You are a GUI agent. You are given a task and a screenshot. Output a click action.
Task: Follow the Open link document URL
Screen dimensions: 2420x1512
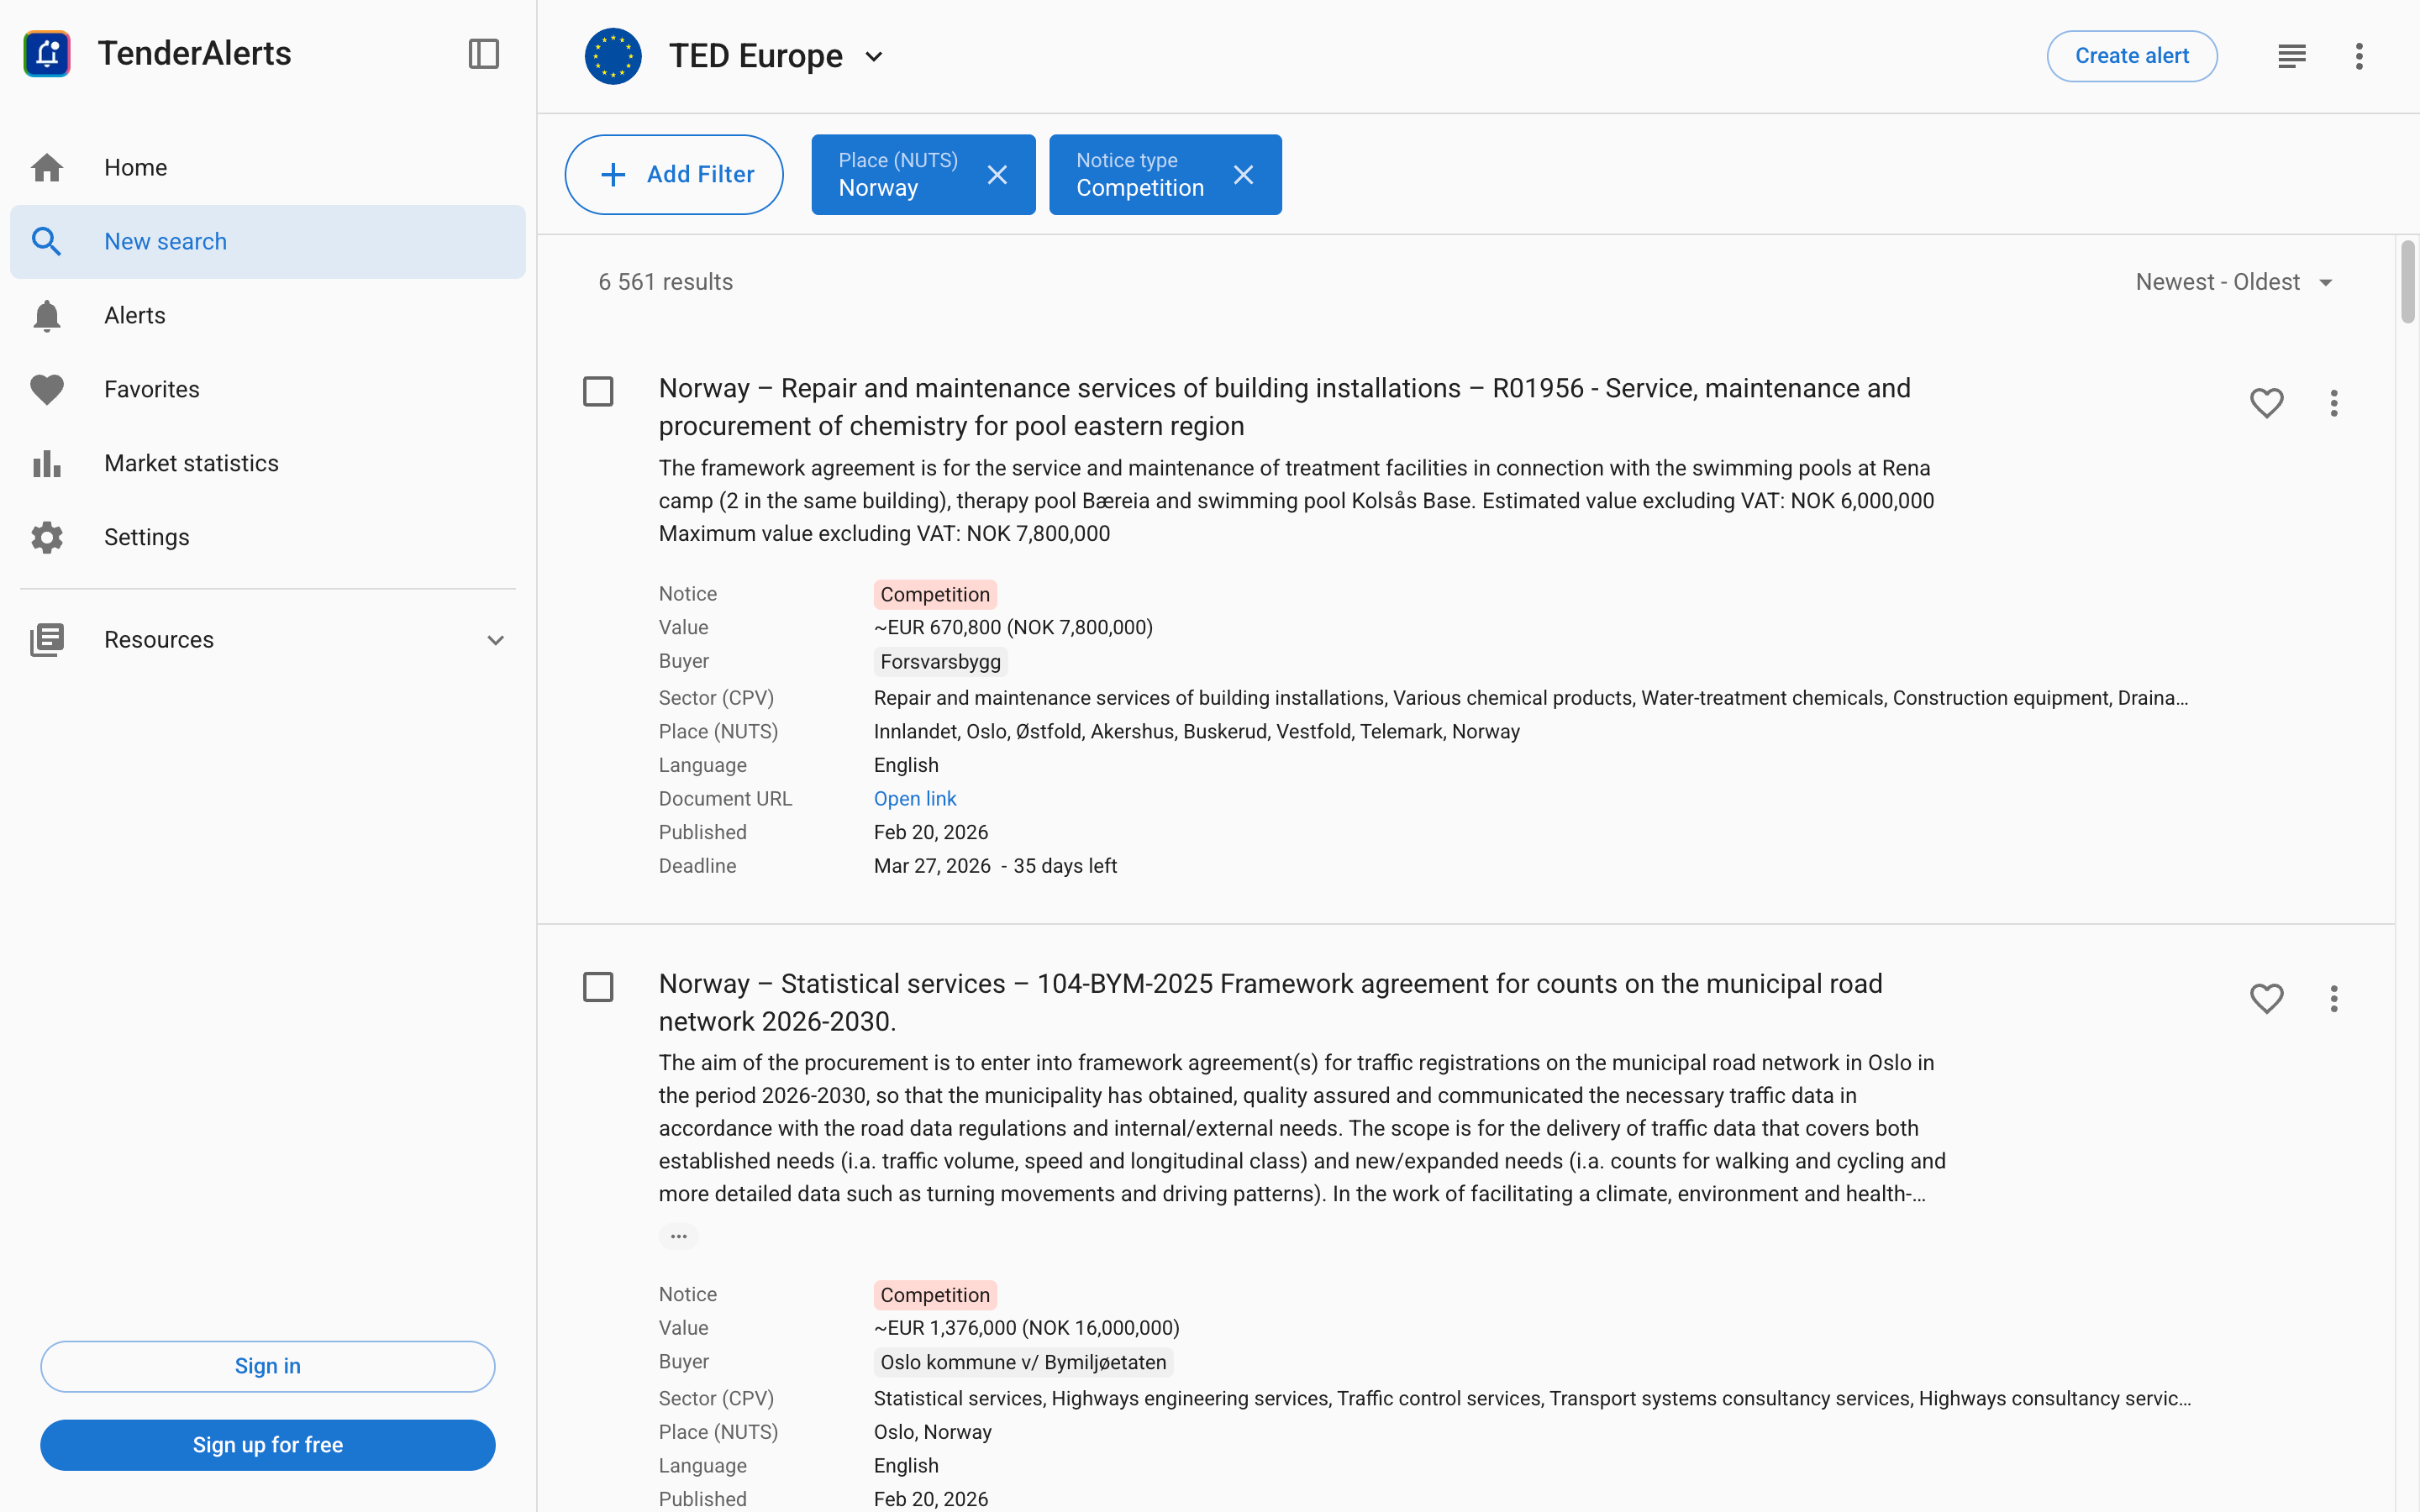[x=914, y=798]
